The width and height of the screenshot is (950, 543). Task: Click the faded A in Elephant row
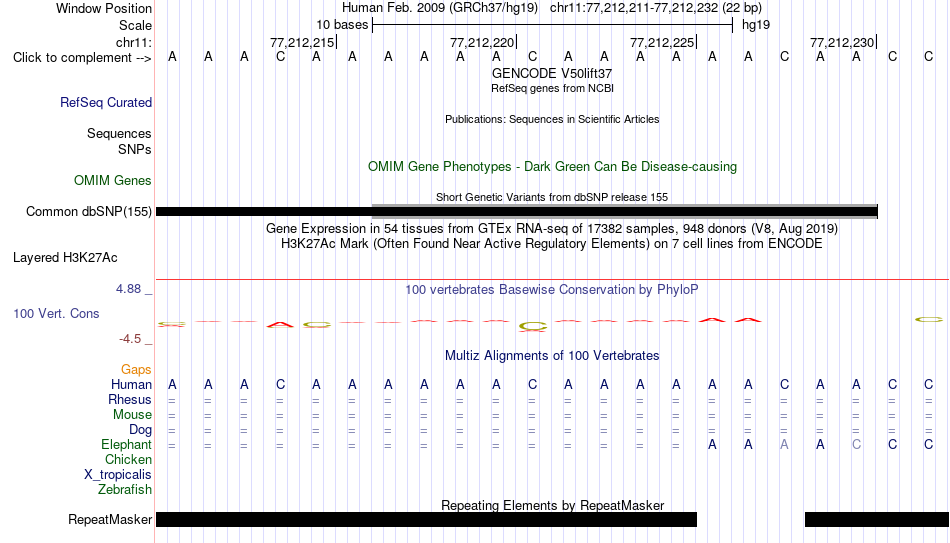pyautogui.click(x=784, y=444)
